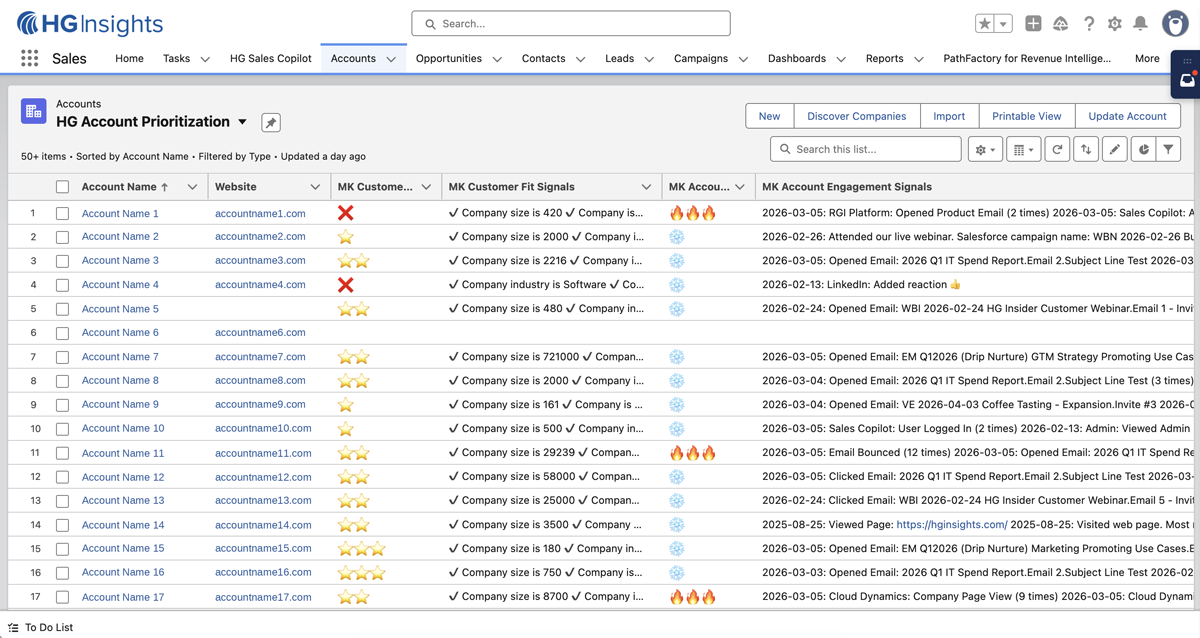Edit list inline with pencil icon

click(x=1114, y=150)
